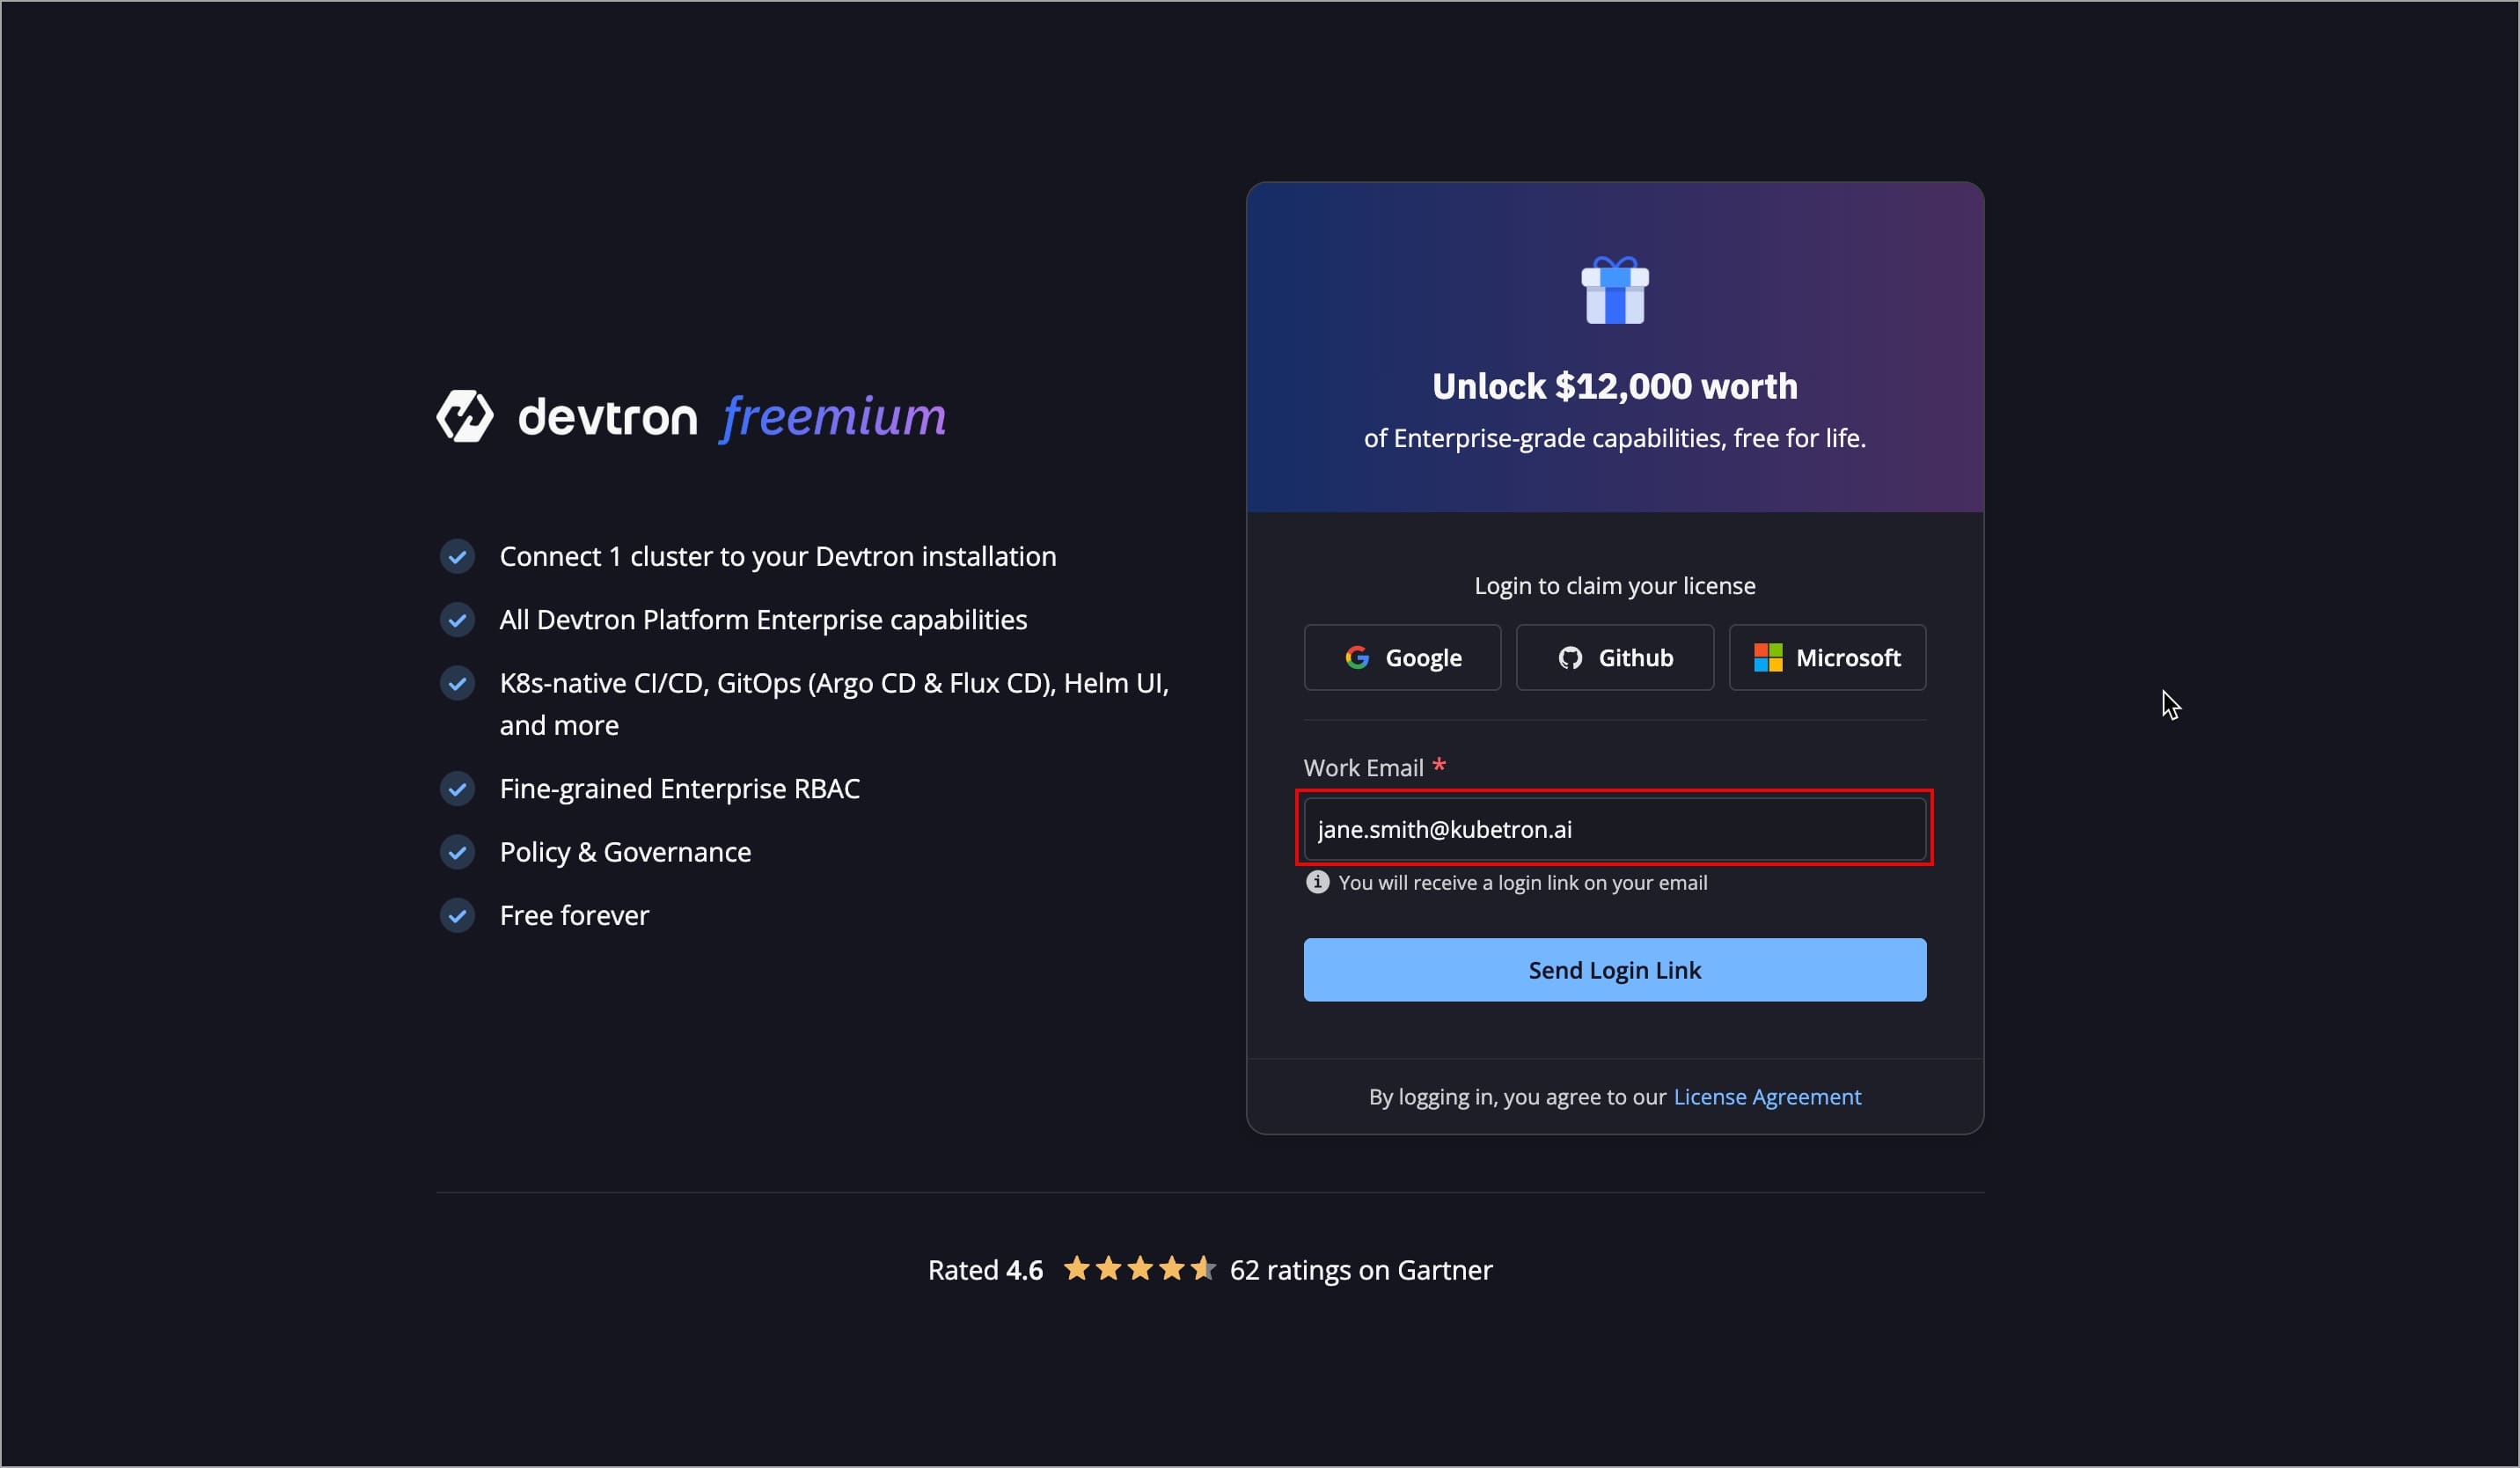Click the checkmark next to K8s-native CI/CD
The image size is (2520, 1468).
(458, 683)
